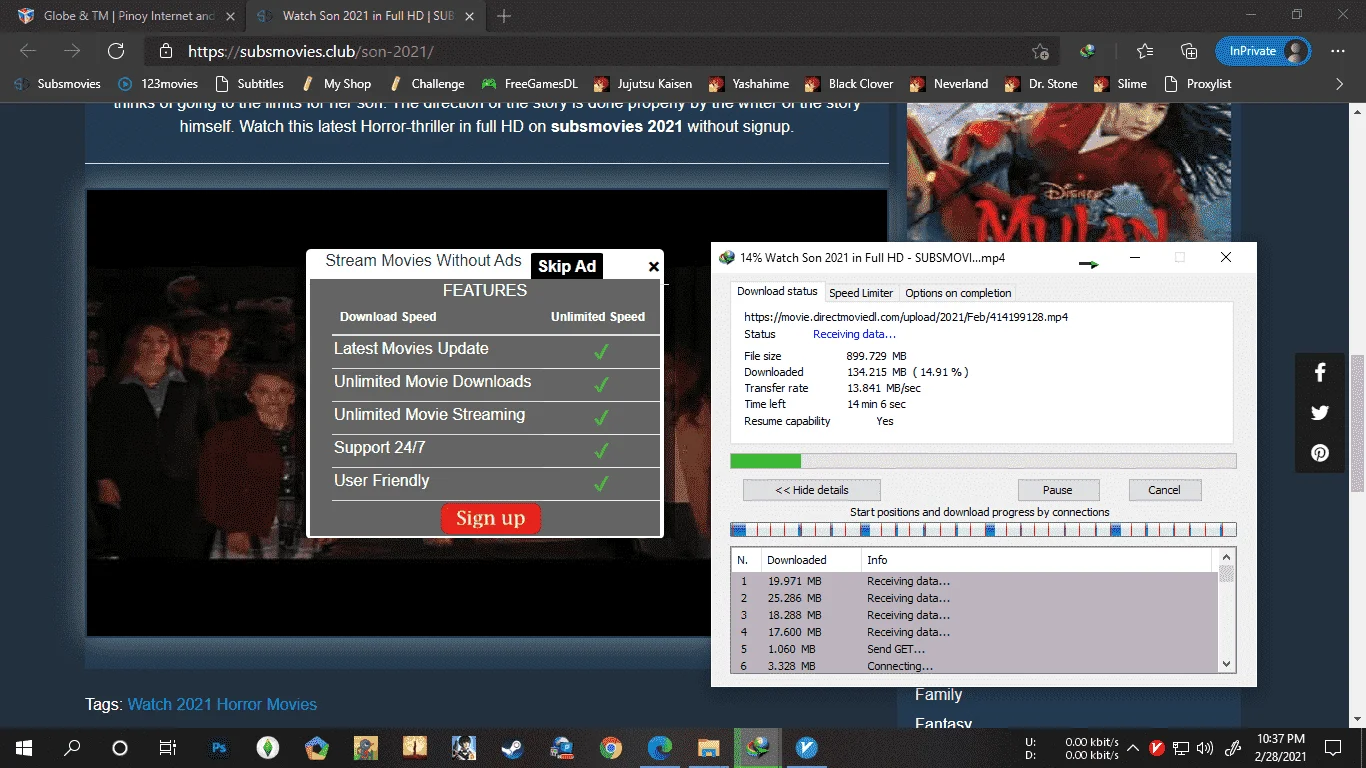Open The Sims plumbob taskbar icon
Viewport: 1366px width, 768px height.
[x=268, y=747]
